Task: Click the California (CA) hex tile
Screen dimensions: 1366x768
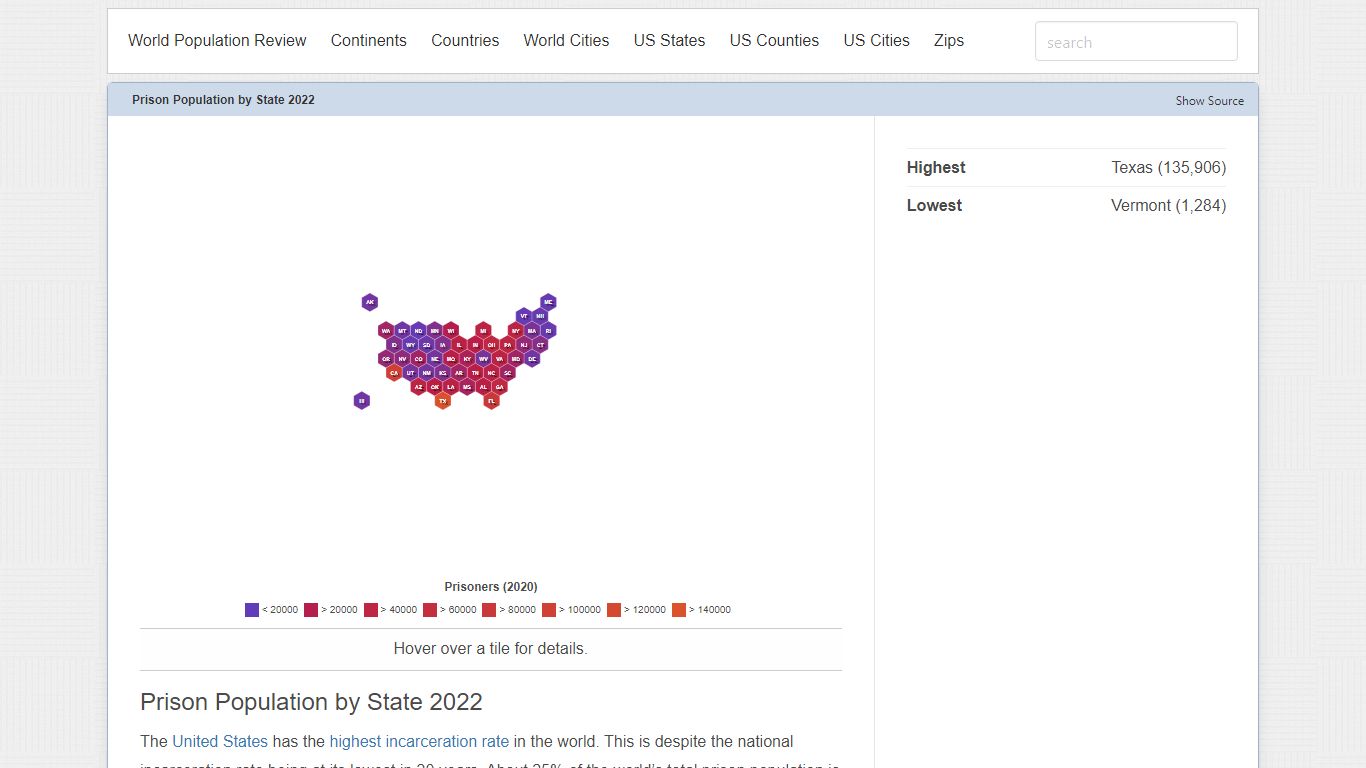Action: pyautogui.click(x=394, y=373)
